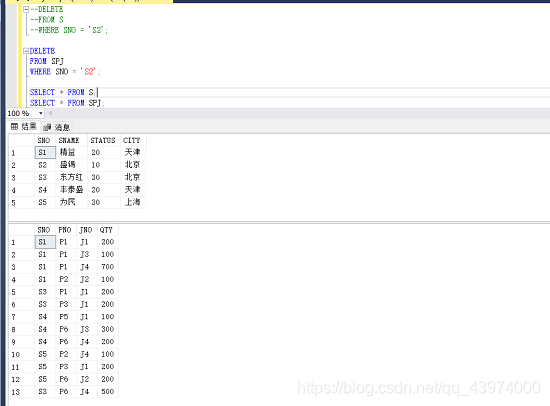The width and height of the screenshot is (550, 406).
Task: Select QTY value 300 in row 8
Action: [x=107, y=329]
